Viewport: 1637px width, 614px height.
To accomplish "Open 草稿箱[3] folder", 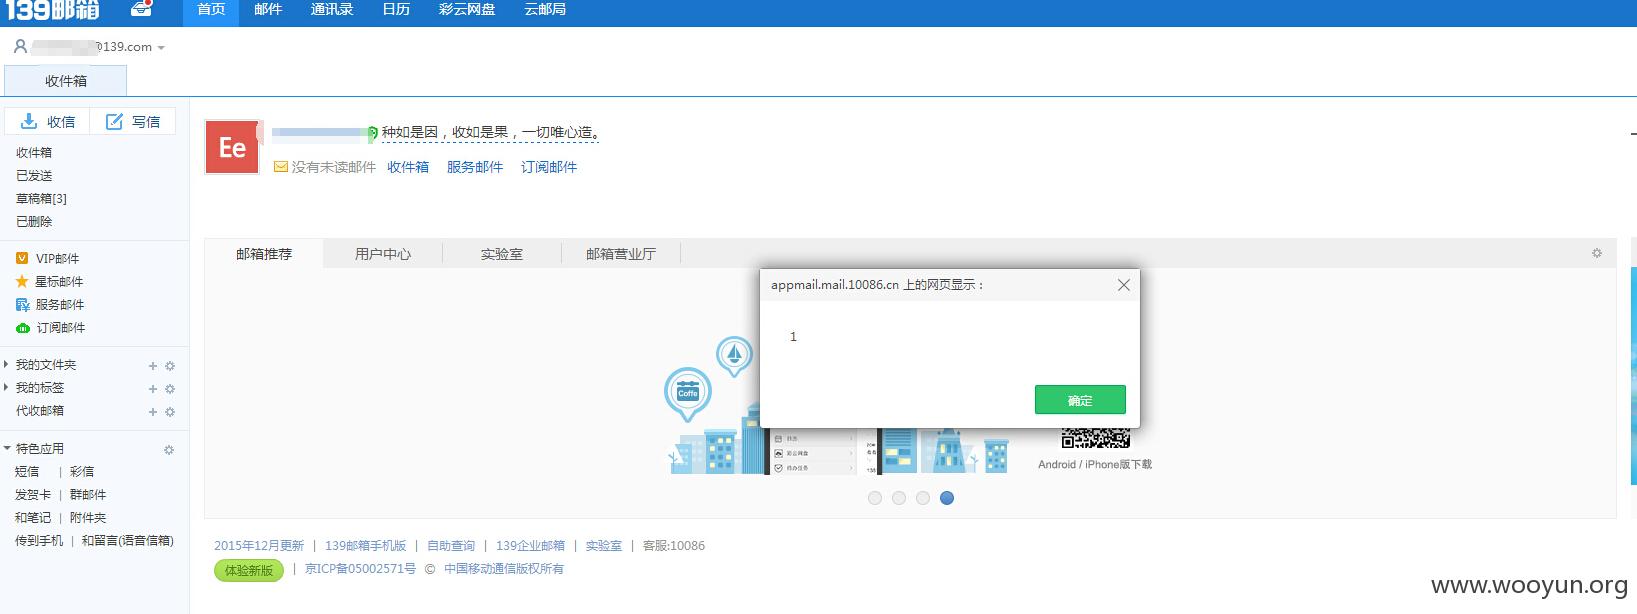I will [x=41, y=199].
